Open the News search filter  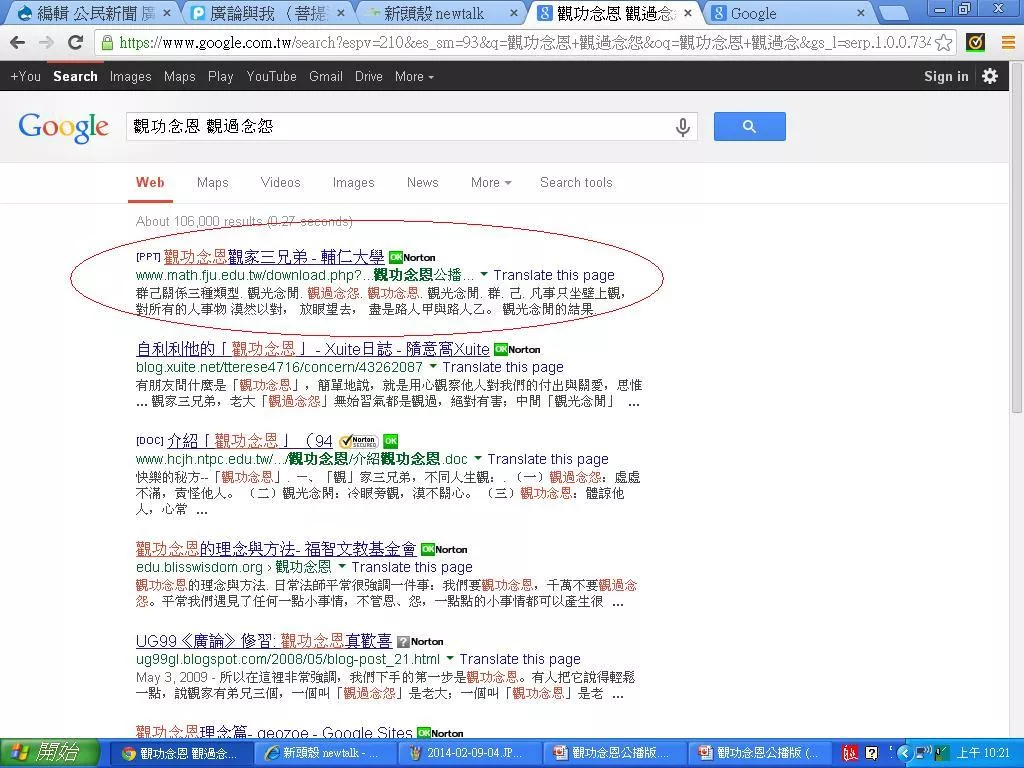423,183
